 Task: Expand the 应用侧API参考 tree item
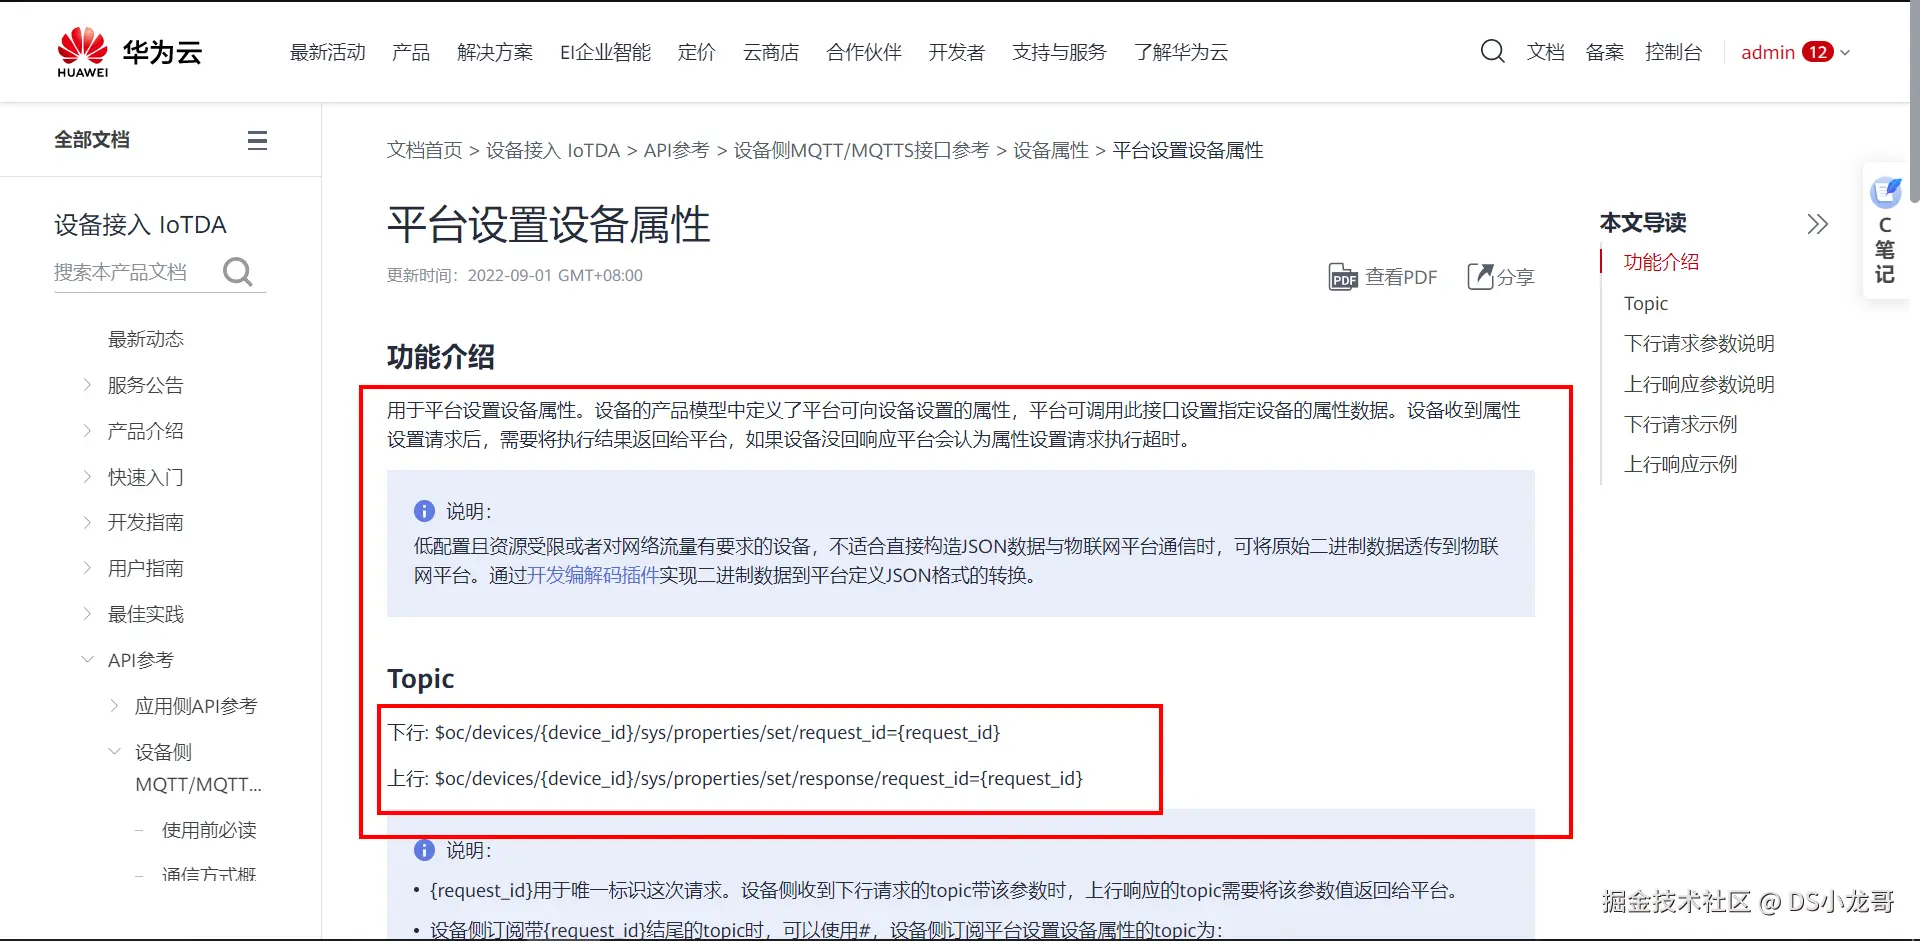[114, 706]
